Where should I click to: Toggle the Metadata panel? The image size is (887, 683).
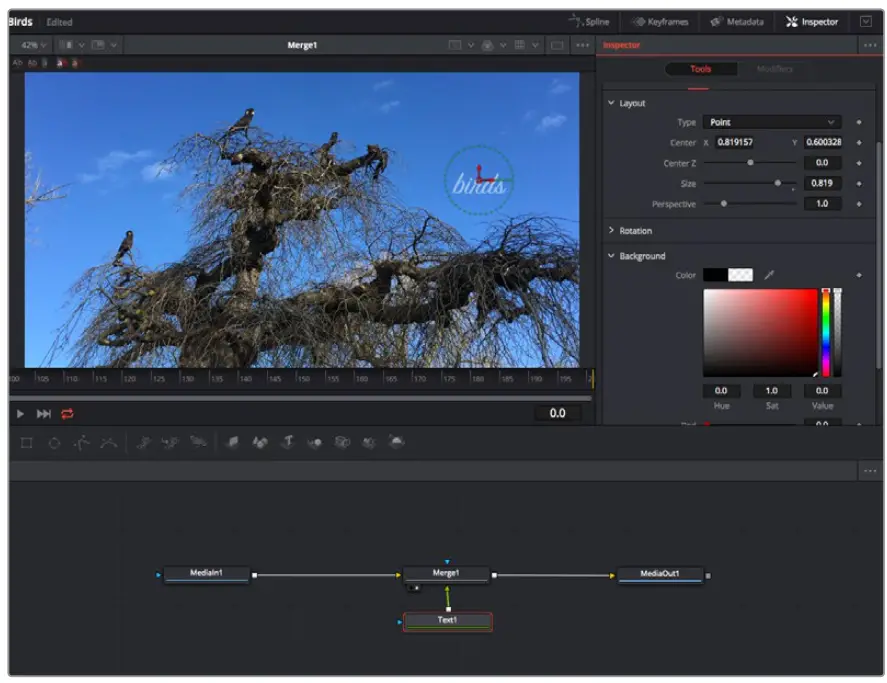[737, 21]
